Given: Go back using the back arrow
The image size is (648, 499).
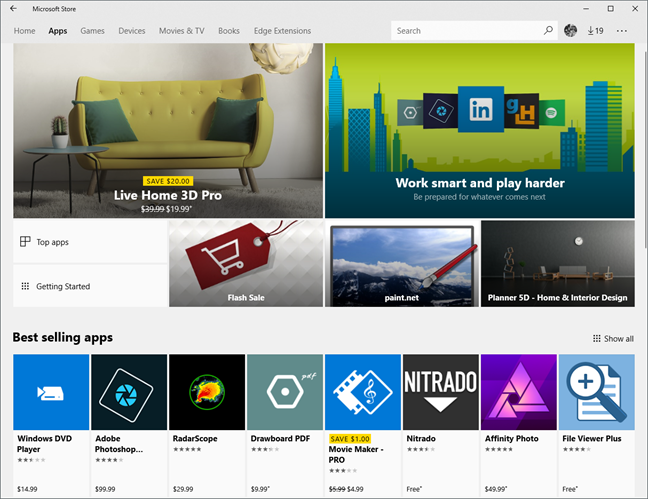Looking at the screenshot, I should click(14, 8).
